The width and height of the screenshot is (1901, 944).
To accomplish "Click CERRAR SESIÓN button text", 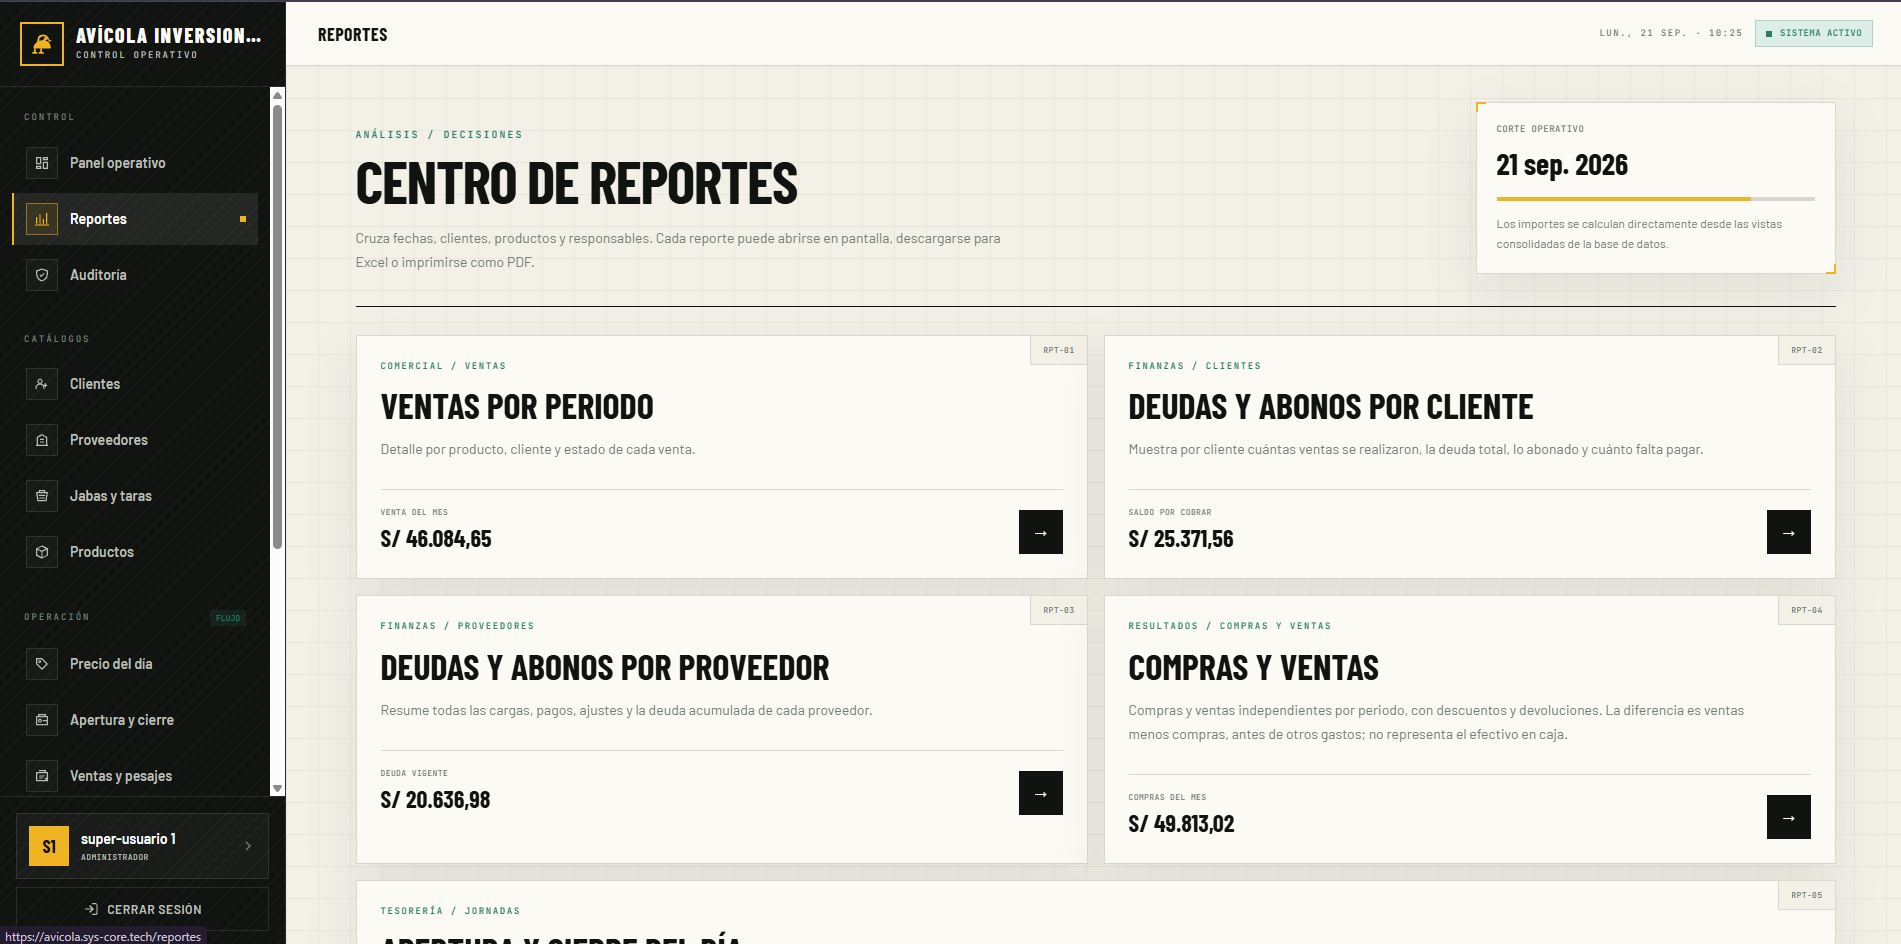I will (x=154, y=909).
